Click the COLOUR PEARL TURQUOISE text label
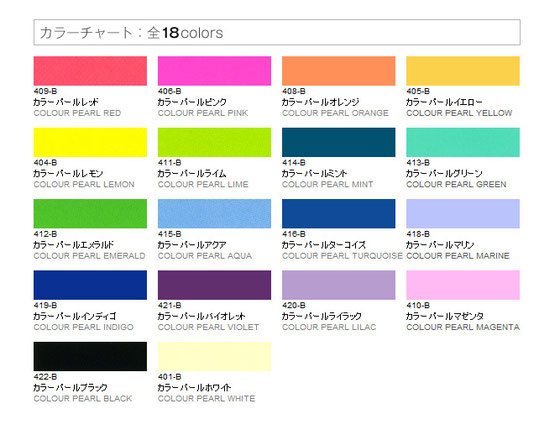Viewport: 560px width, 435px height. pos(342,256)
